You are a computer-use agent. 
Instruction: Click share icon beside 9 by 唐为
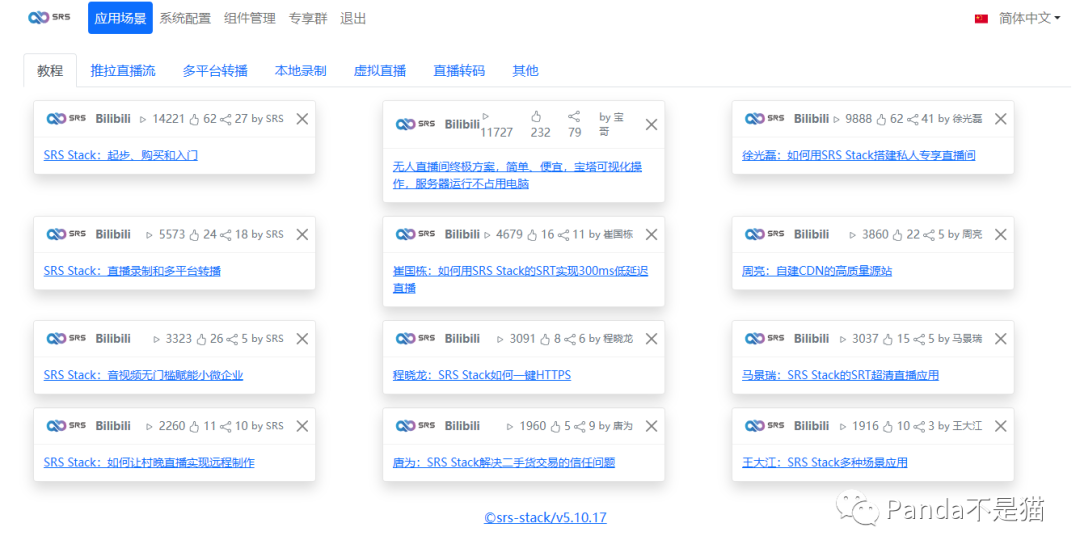pos(580,427)
